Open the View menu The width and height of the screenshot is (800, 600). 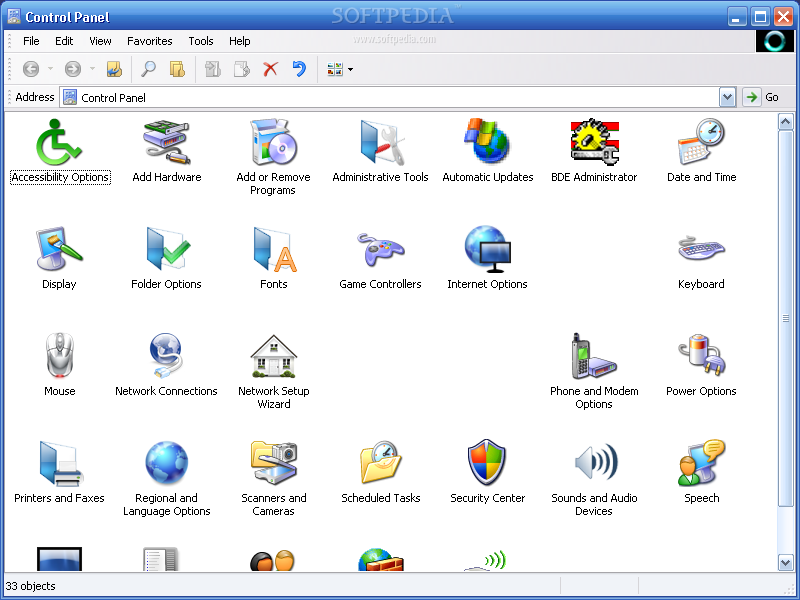click(x=100, y=41)
